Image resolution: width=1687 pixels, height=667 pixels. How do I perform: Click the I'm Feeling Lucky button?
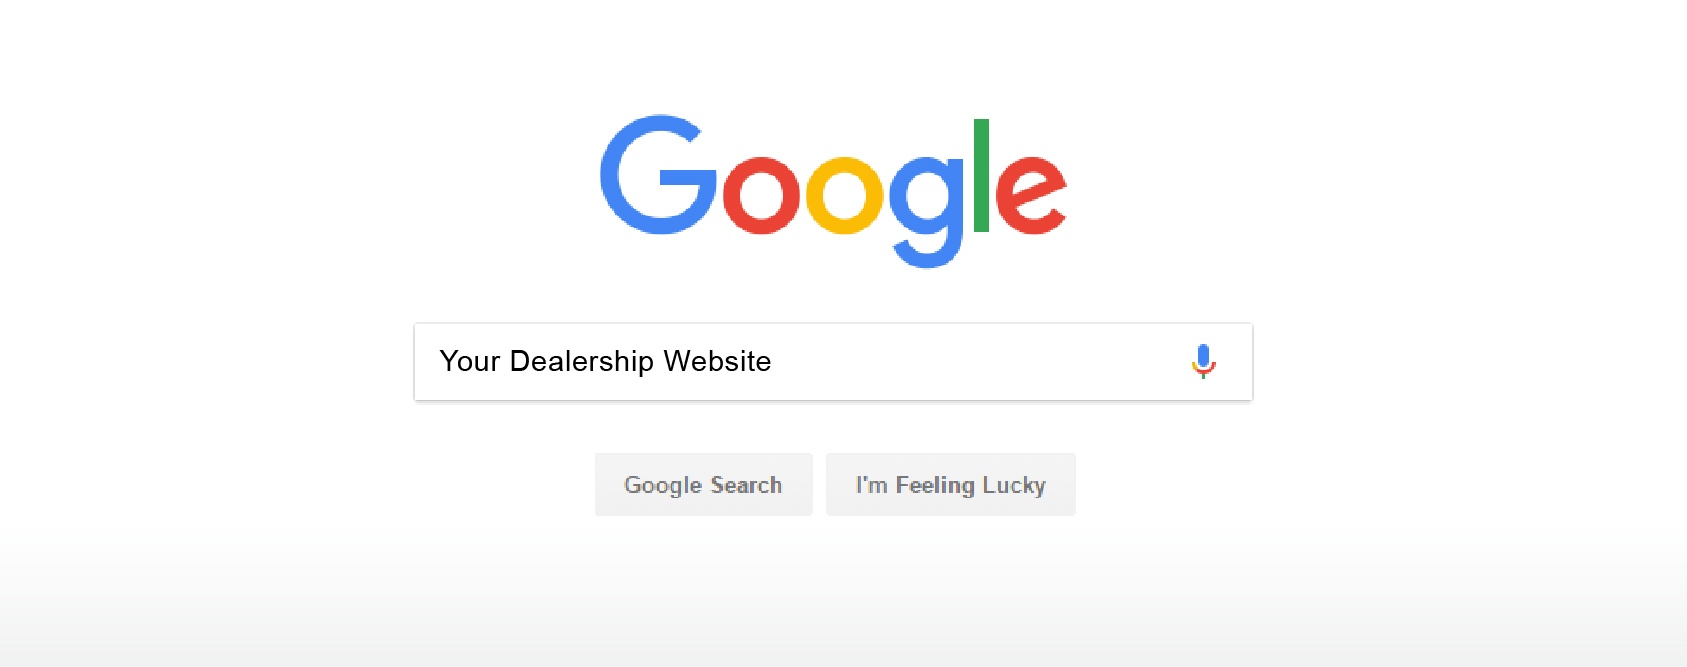(x=951, y=485)
